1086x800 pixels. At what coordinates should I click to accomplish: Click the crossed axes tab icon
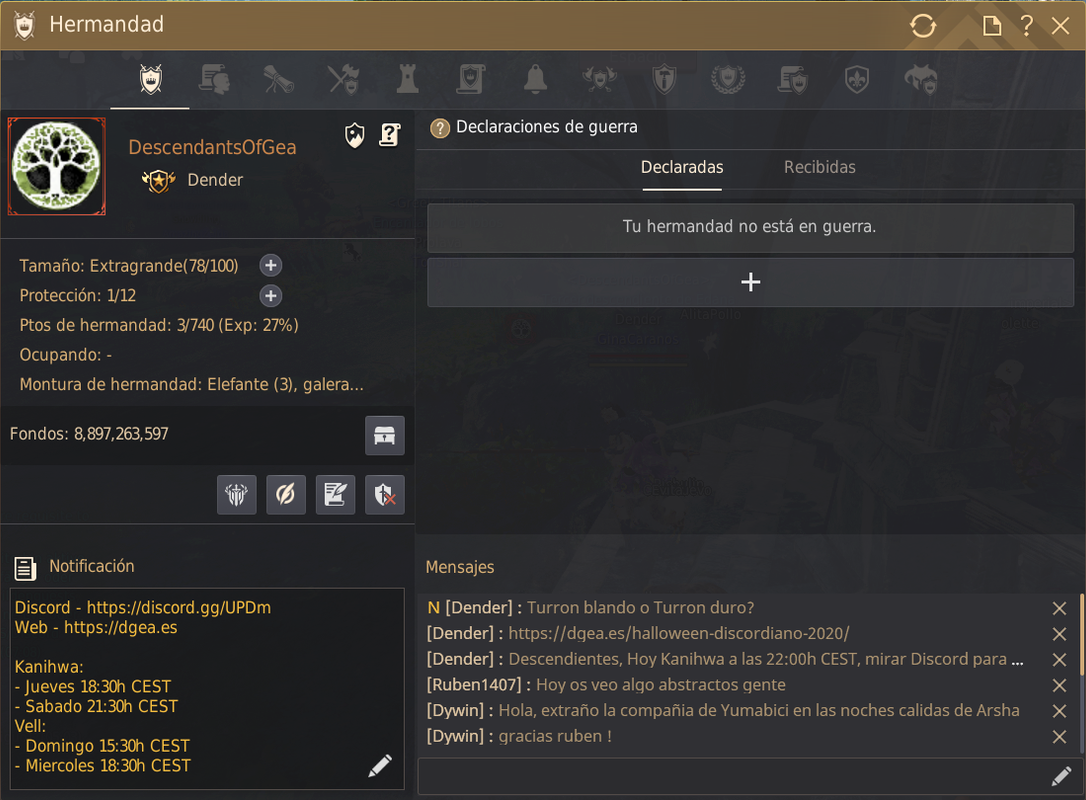point(344,80)
